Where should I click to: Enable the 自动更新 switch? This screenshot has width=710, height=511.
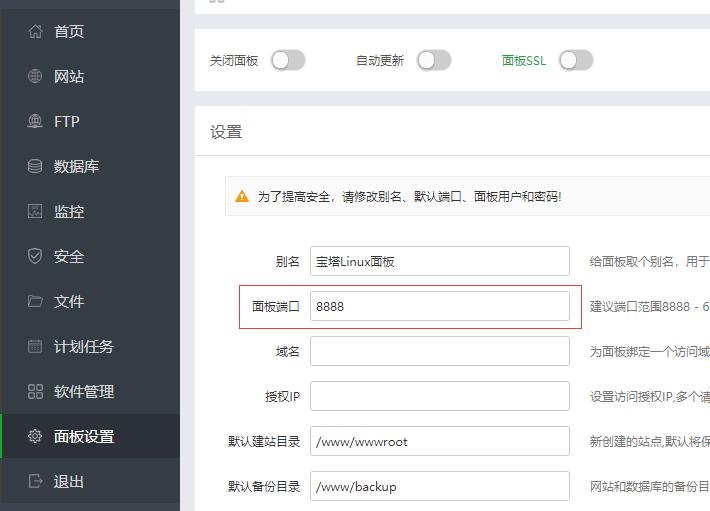[434, 60]
